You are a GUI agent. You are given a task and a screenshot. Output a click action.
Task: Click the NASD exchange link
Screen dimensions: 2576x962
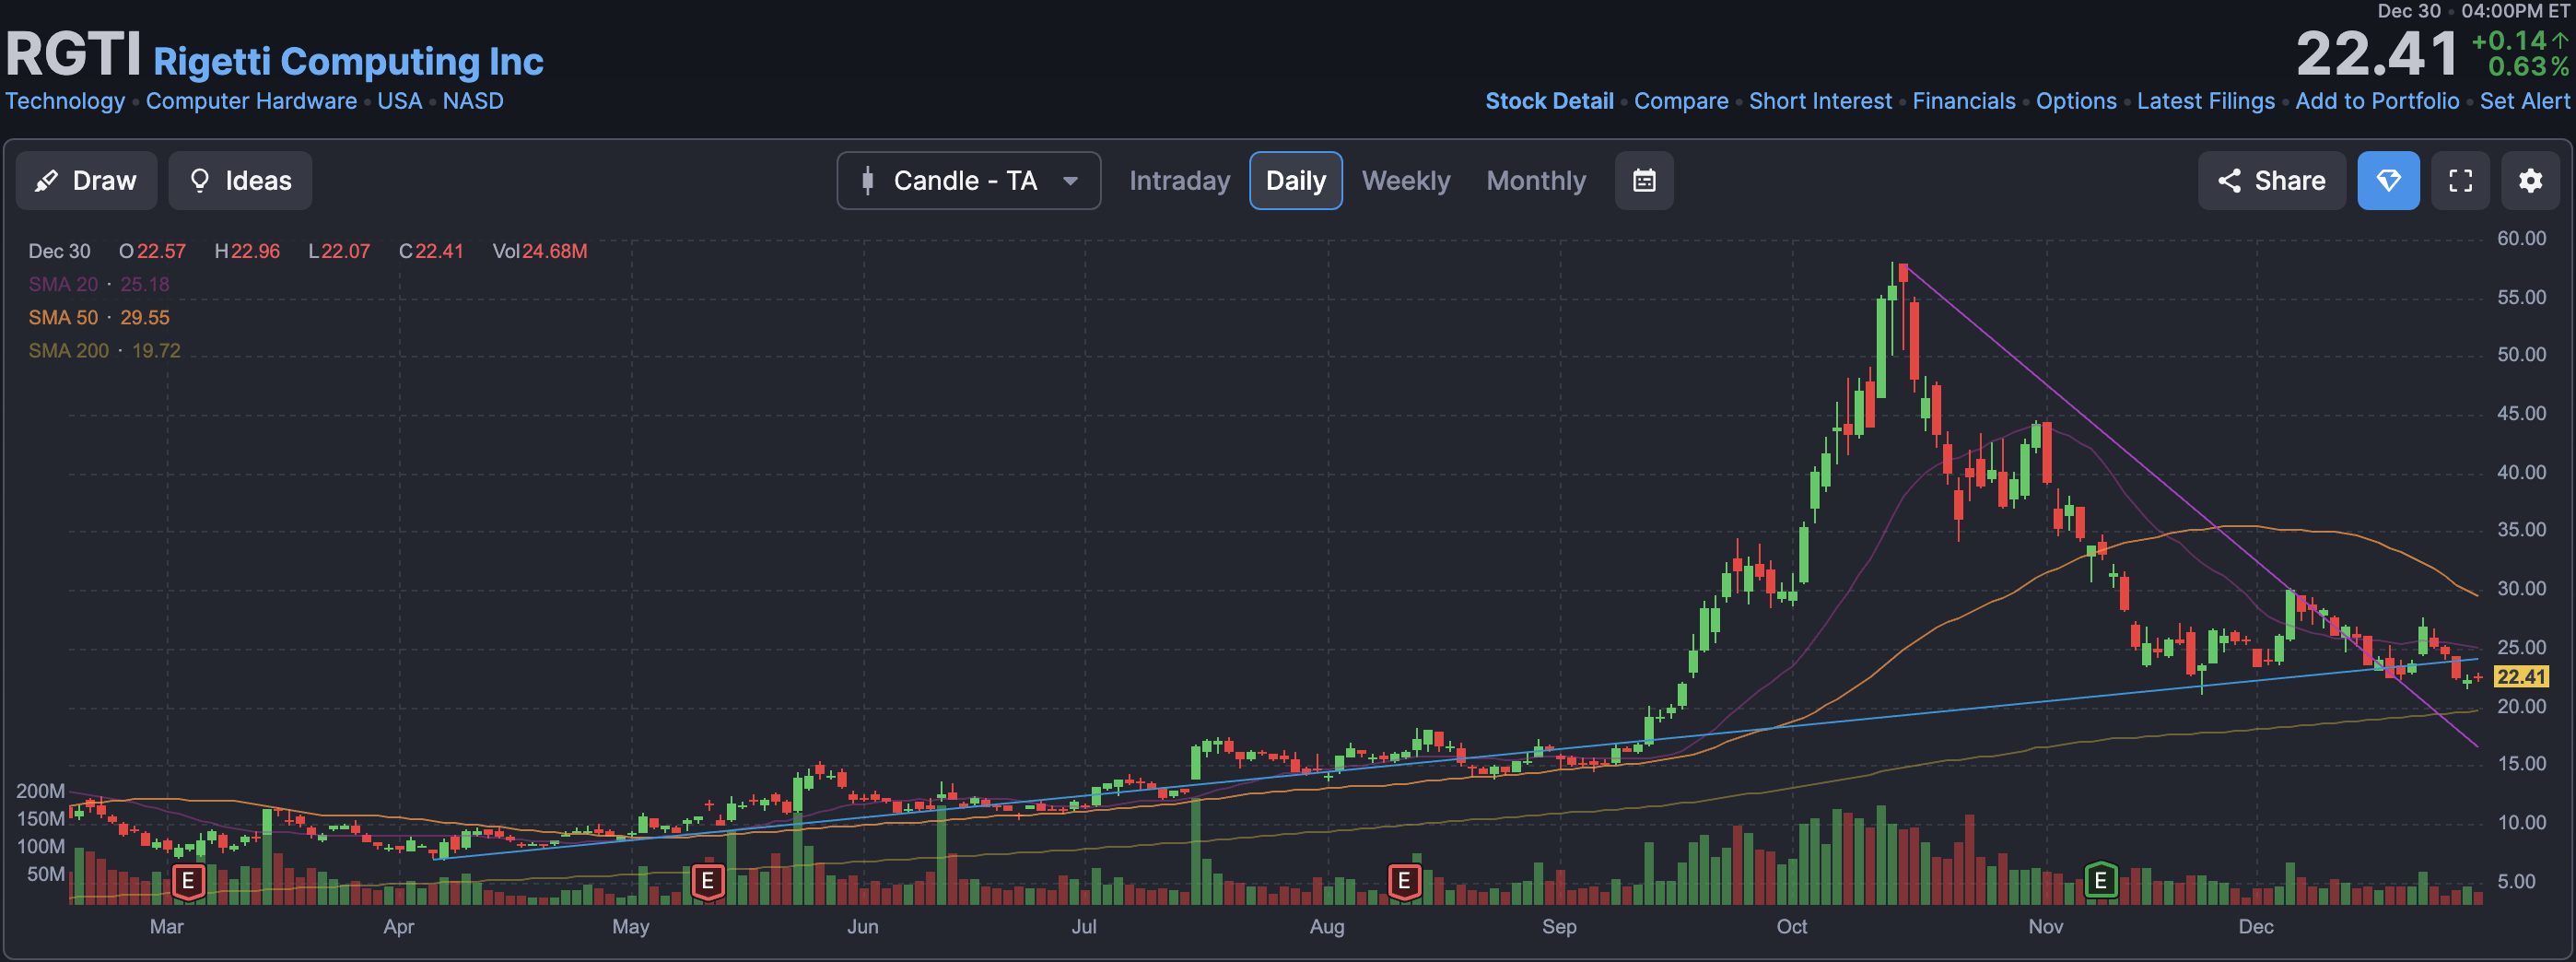(473, 101)
